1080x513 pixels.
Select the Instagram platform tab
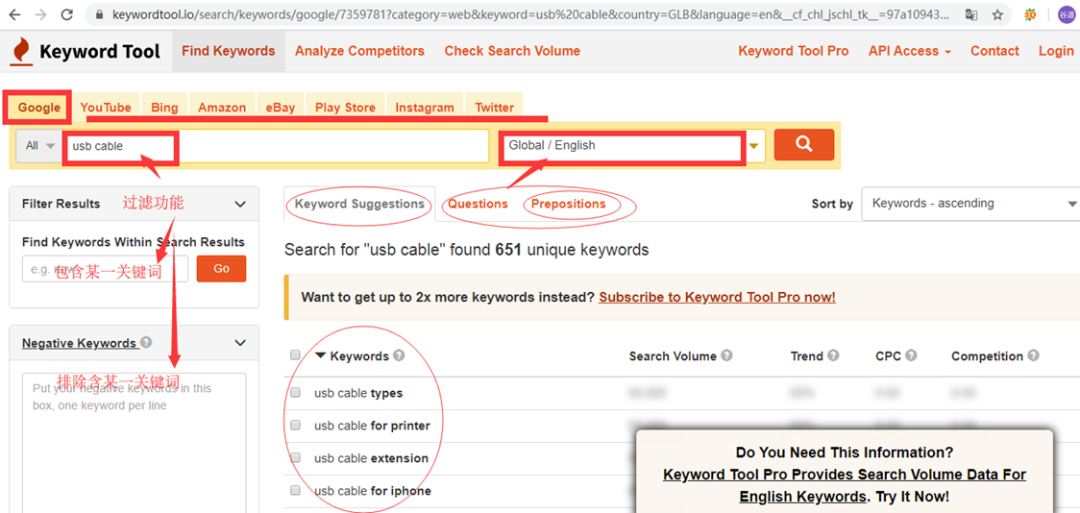tap(424, 107)
